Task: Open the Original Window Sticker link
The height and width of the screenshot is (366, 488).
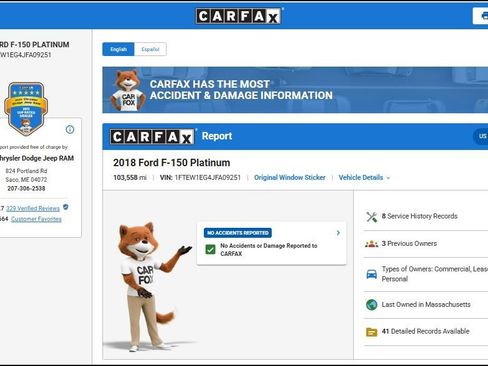Action: (x=290, y=178)
